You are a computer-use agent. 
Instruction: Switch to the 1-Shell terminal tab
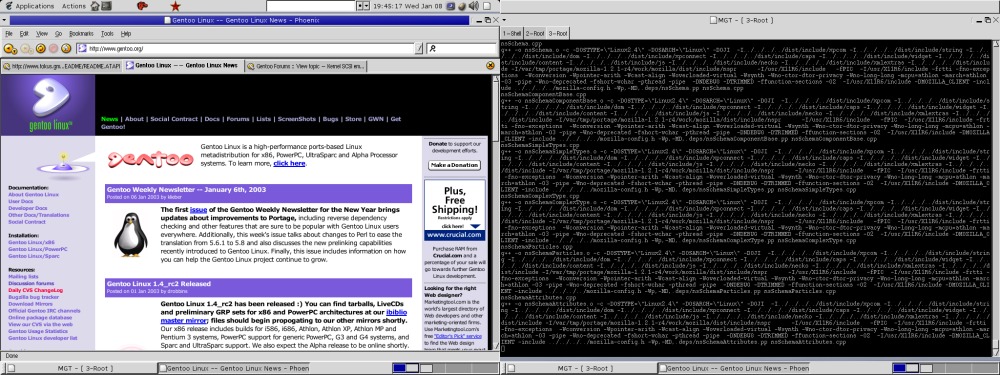pos(512,33)
